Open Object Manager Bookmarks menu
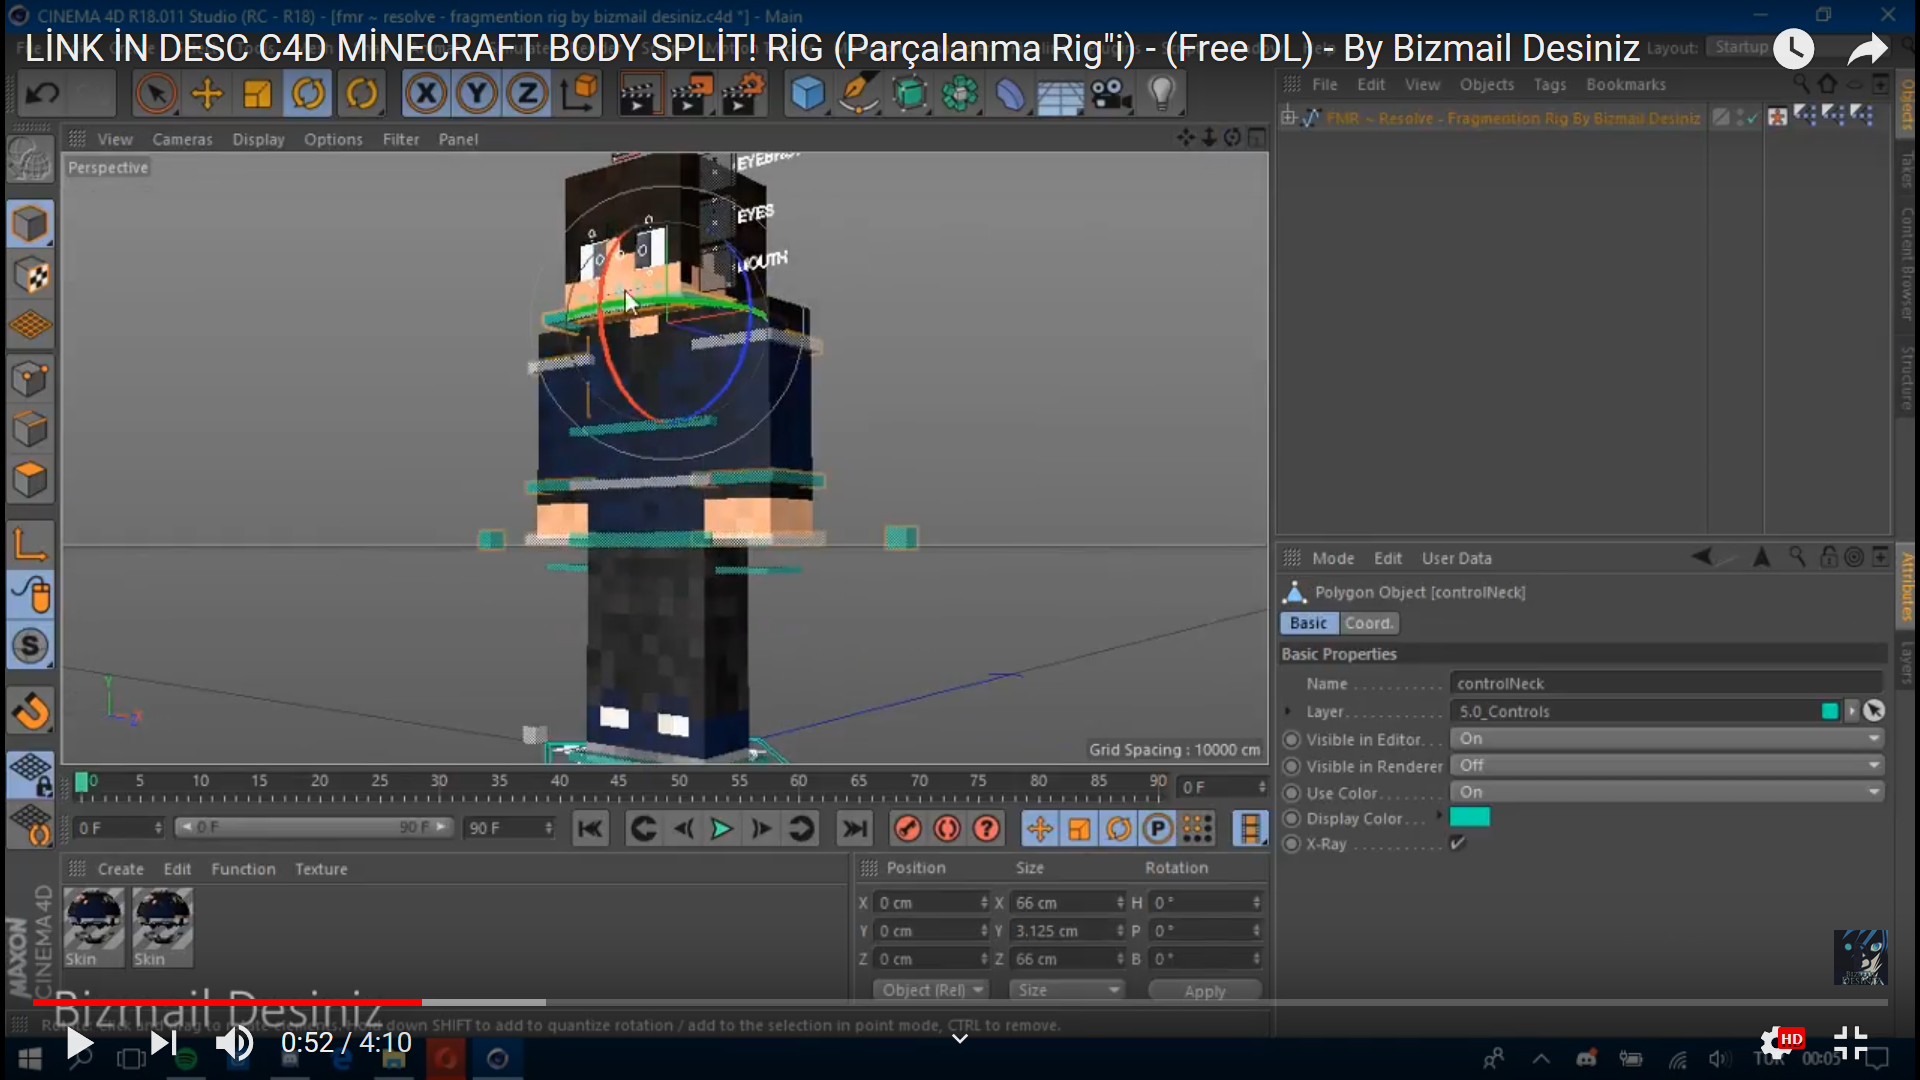The height and width of the screenshot is (1080, 1920). point(1626,85)
